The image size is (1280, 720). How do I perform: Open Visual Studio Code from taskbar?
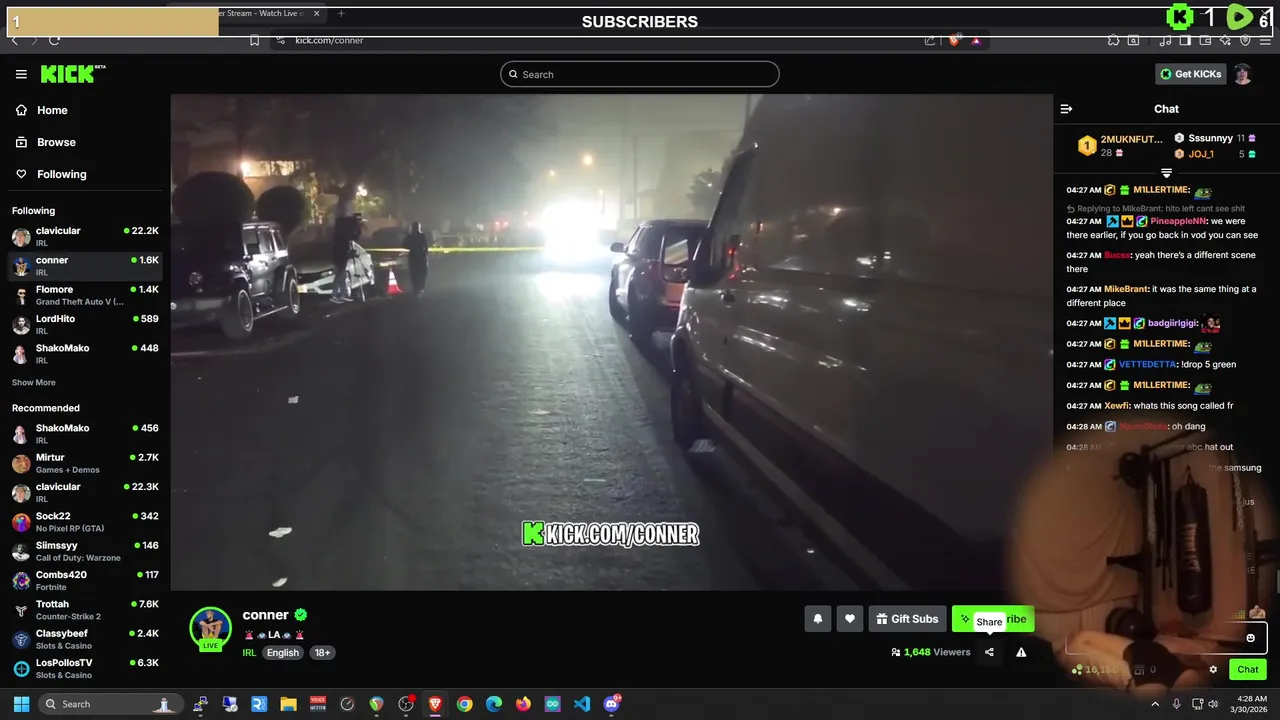coord(582,704)
